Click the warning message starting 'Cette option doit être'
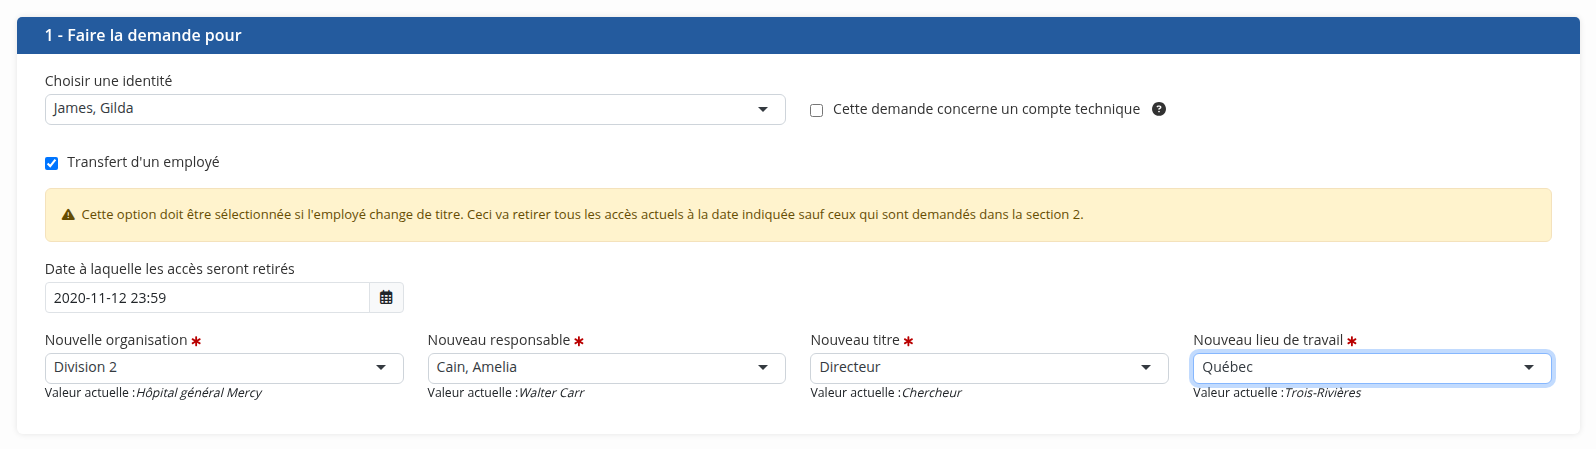The width and height of the screenshot is (1596, 449). [582, 215]
